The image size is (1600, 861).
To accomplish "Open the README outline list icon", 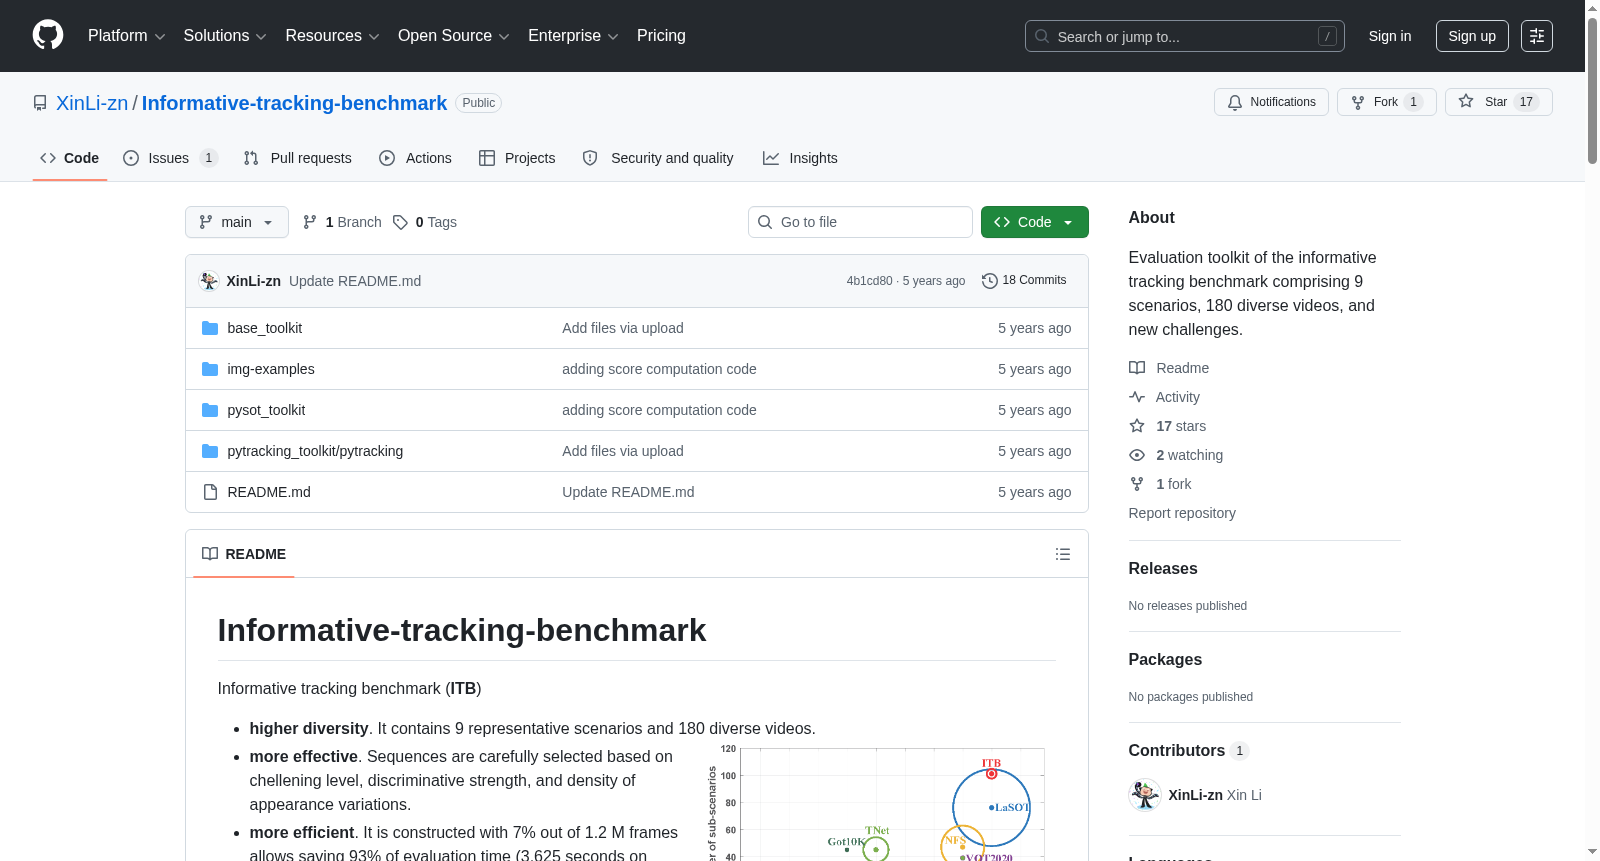I will coord(1063,554).
